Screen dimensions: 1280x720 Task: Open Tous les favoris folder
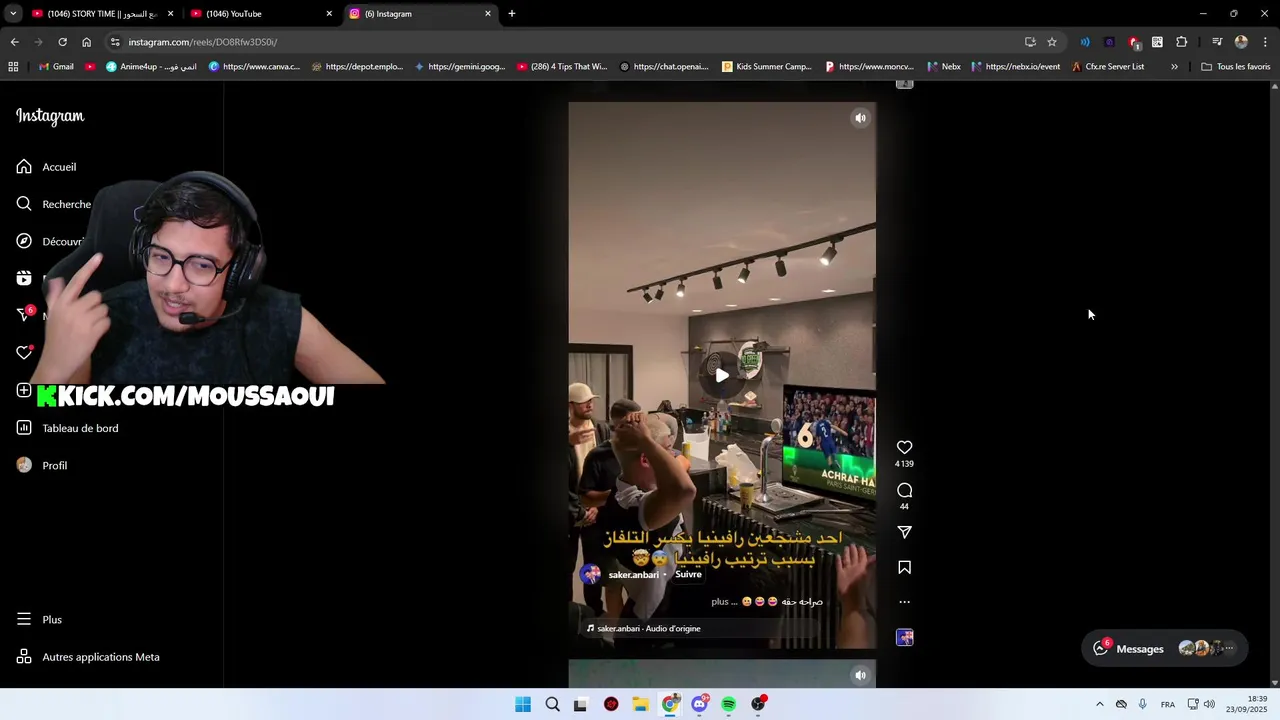tap(1236, 67)
